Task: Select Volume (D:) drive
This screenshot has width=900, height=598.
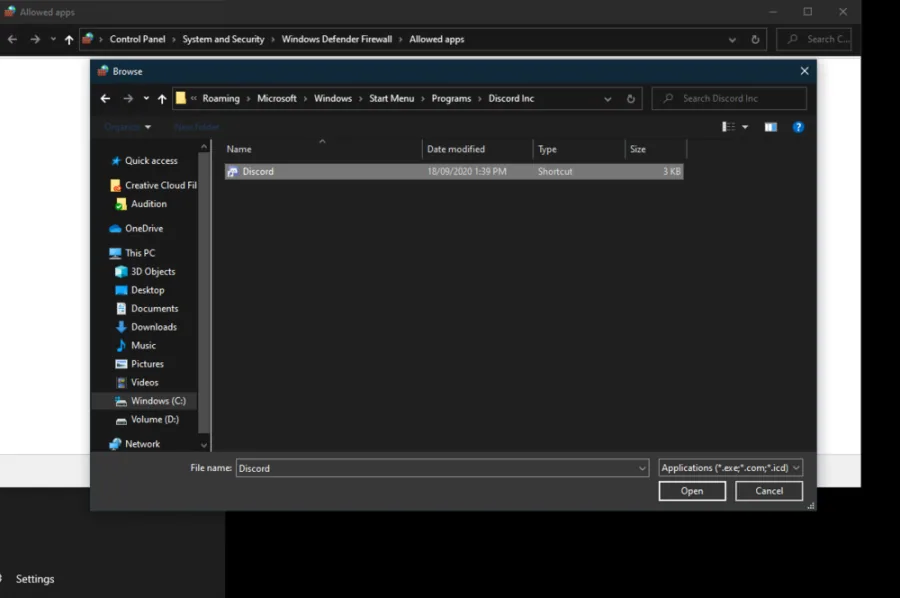Action: (x=148, y=420)
